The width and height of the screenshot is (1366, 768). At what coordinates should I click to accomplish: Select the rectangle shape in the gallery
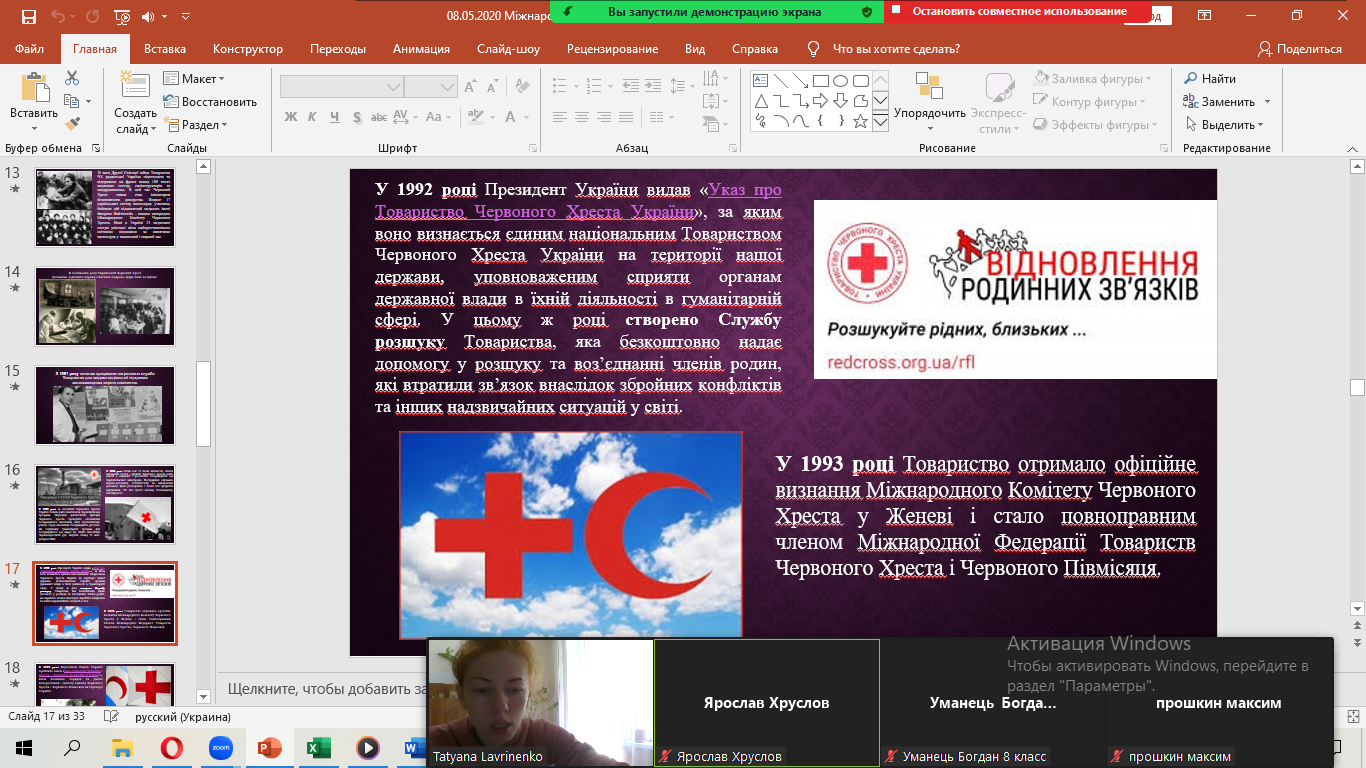point(820,81)
